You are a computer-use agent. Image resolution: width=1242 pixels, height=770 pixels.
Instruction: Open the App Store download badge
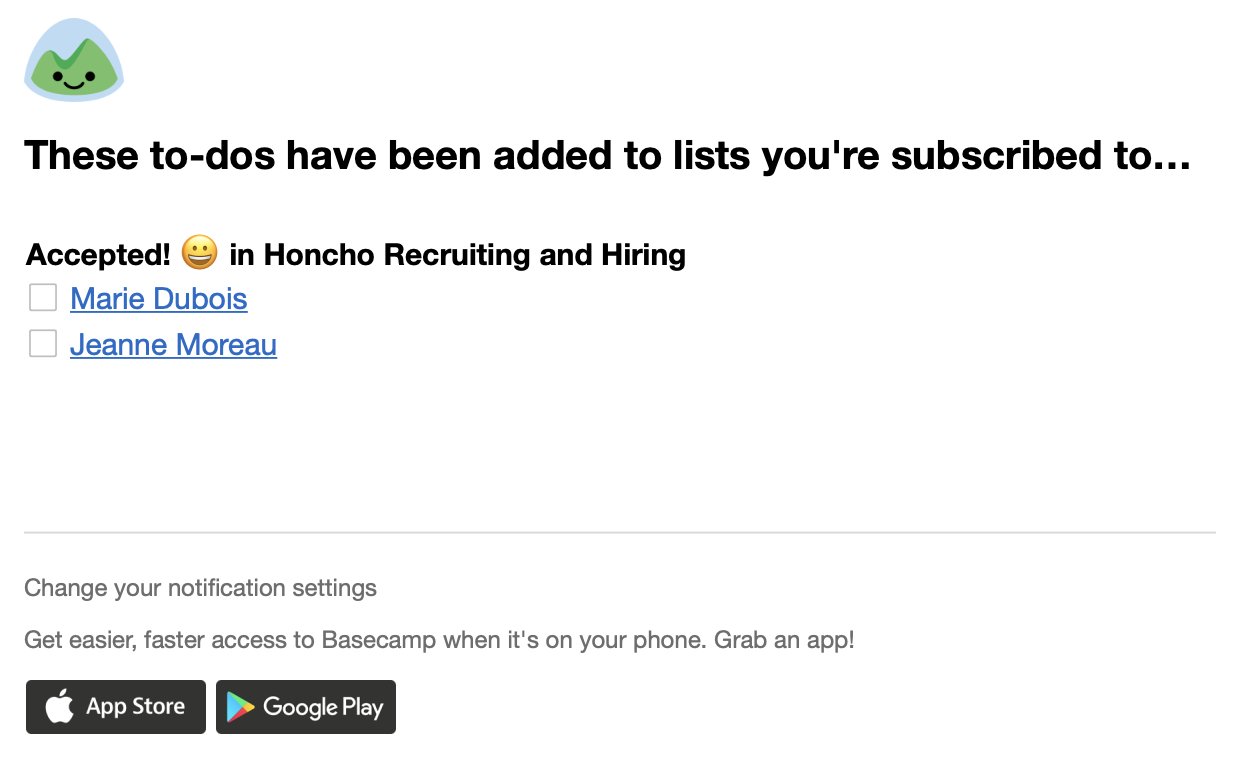[116, 707]
